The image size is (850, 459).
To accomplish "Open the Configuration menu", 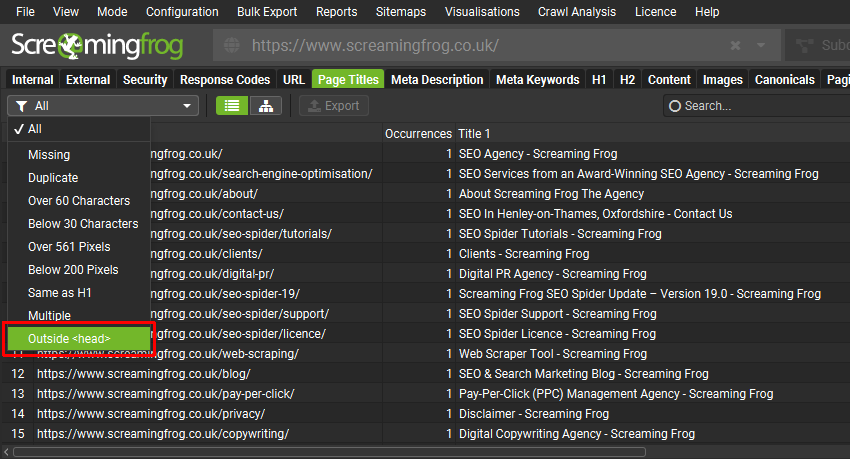I will (182, 11).
